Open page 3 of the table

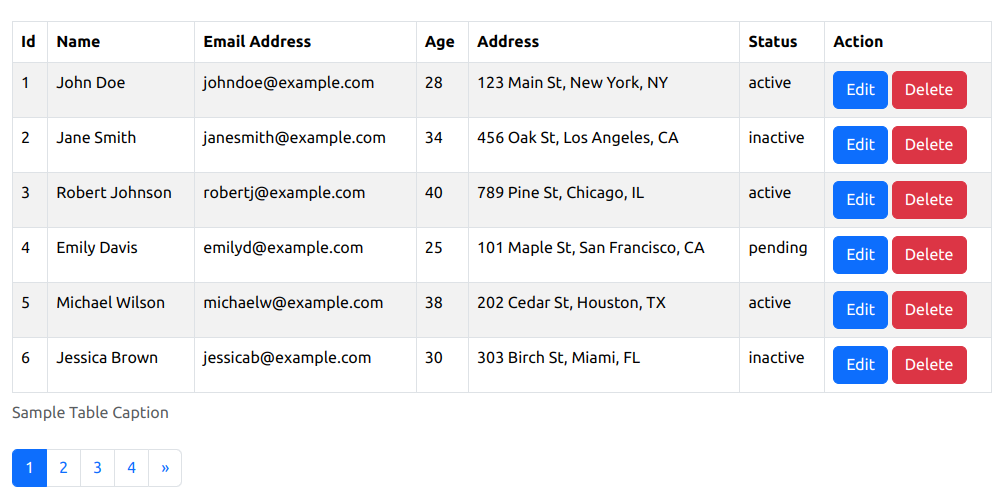[x=97, y=468]
